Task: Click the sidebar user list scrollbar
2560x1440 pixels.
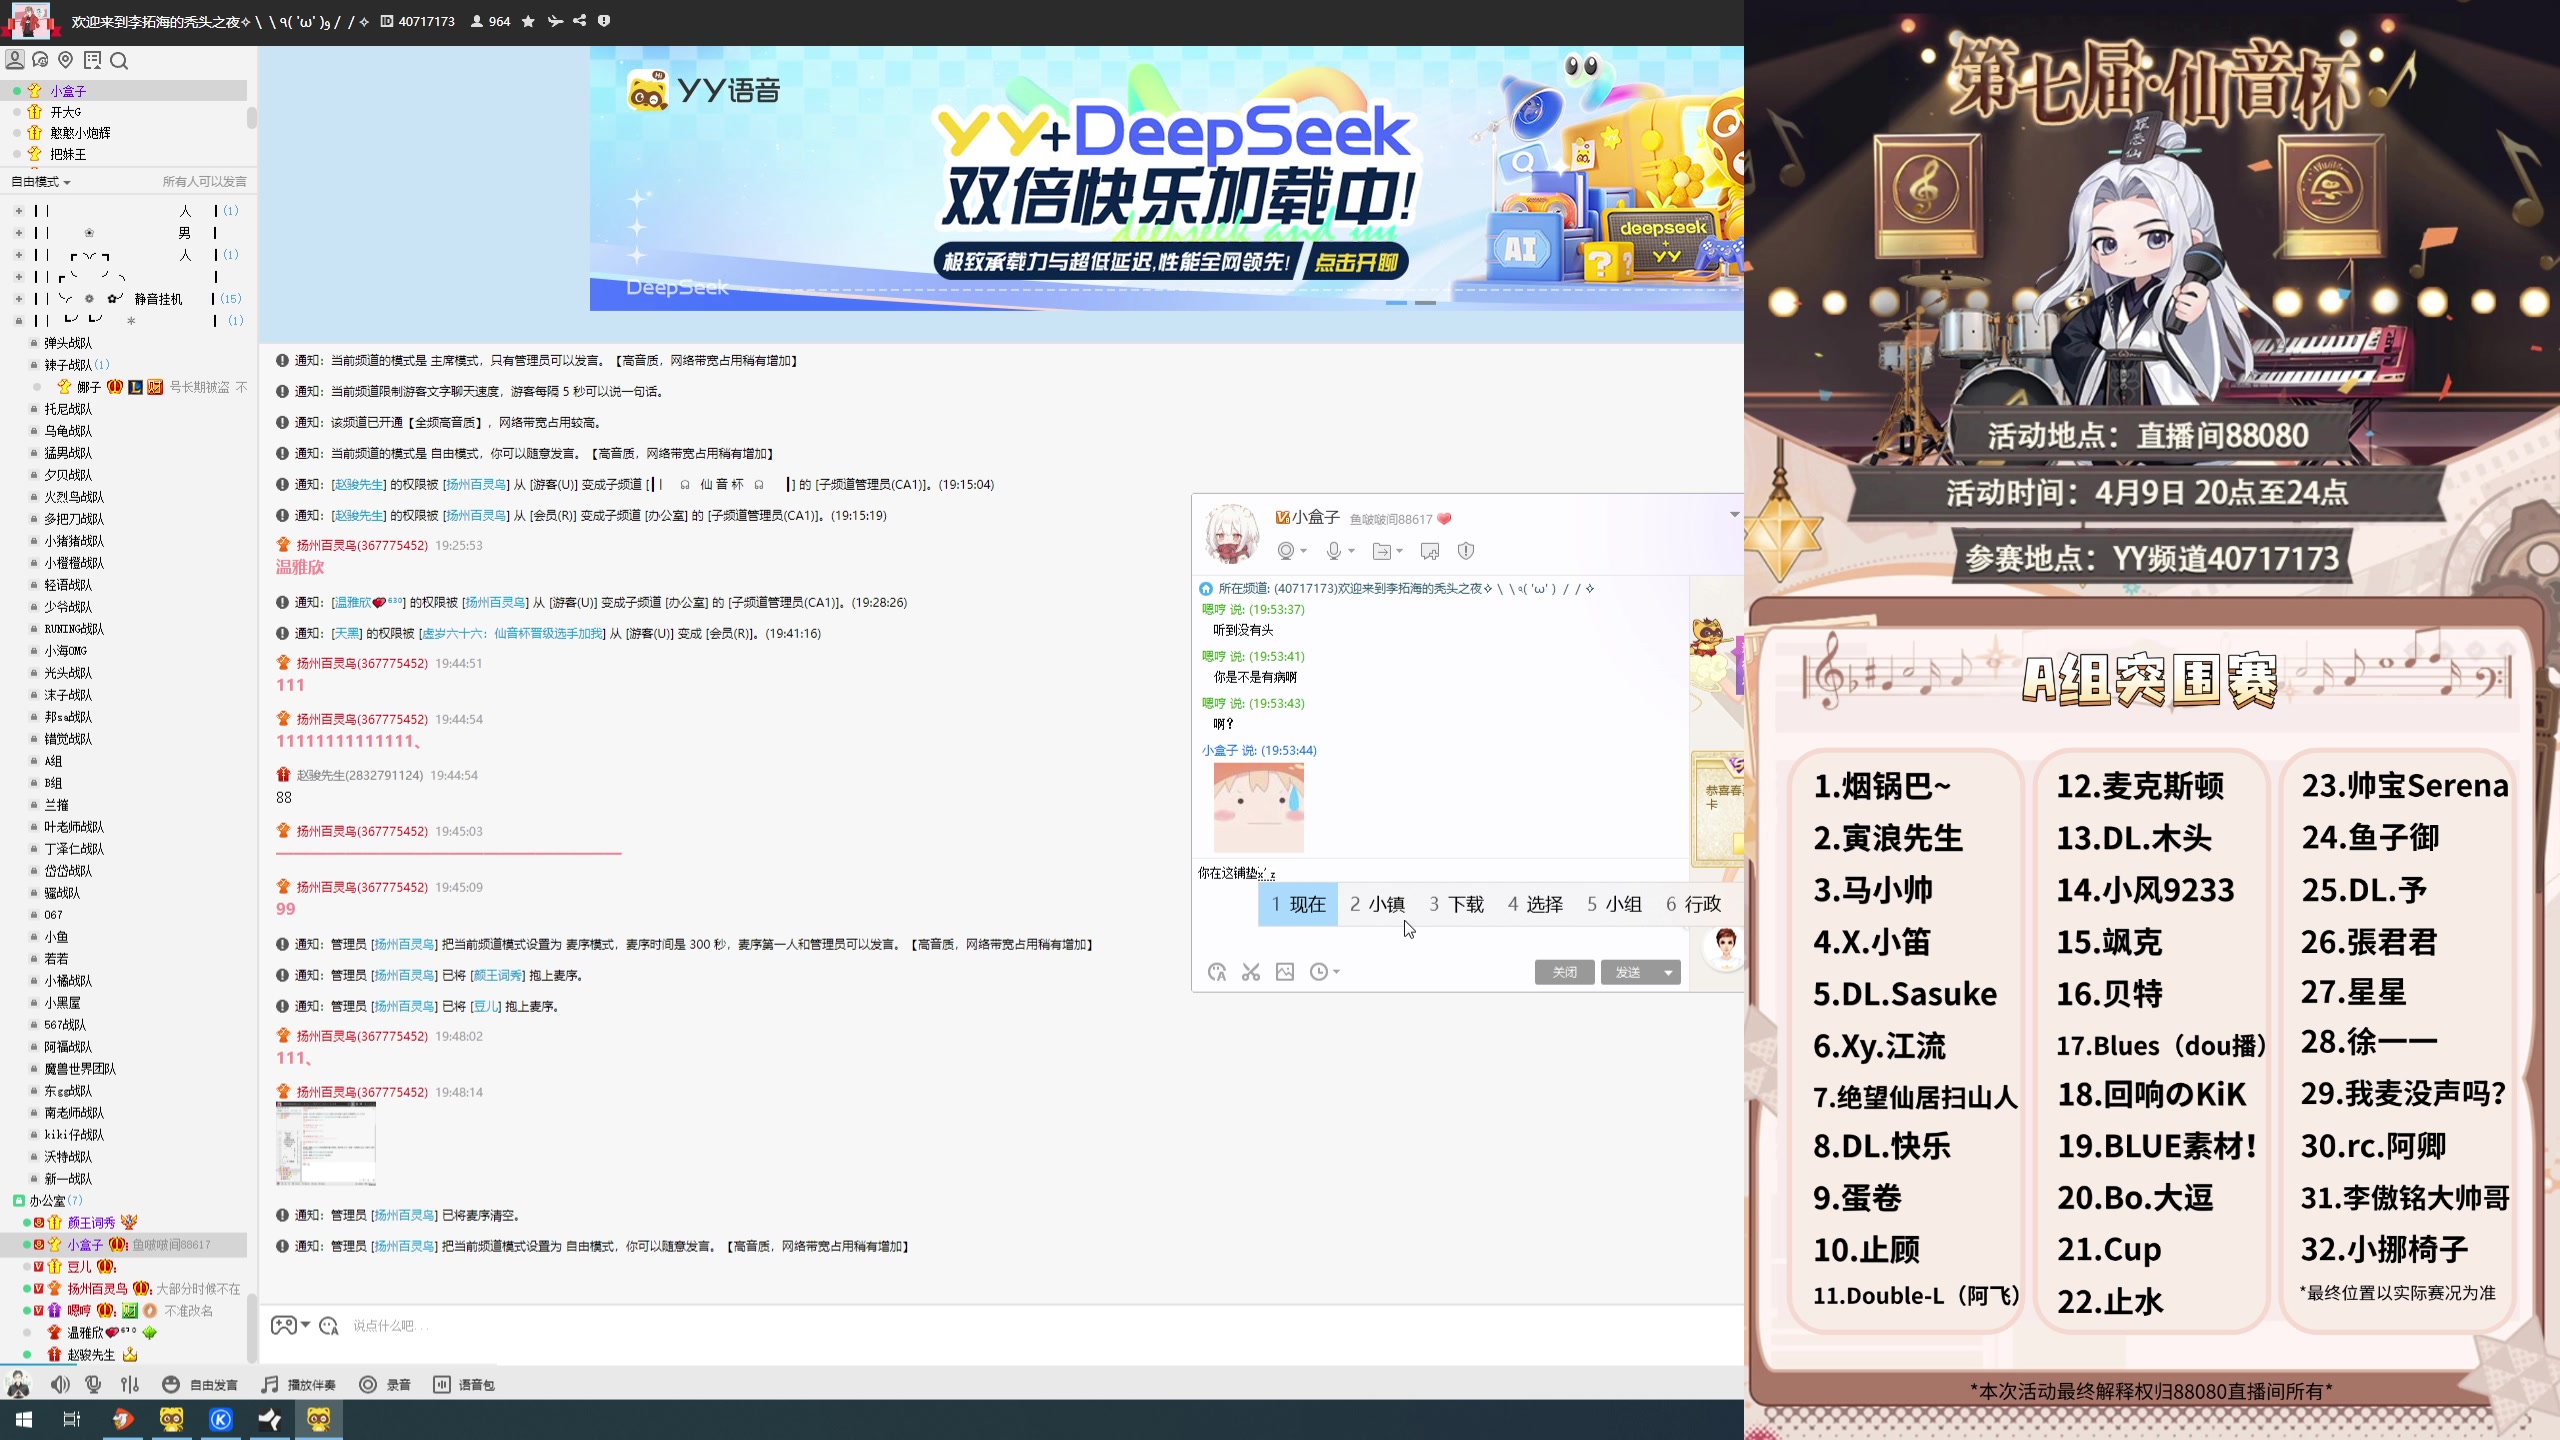Action: 252,118
